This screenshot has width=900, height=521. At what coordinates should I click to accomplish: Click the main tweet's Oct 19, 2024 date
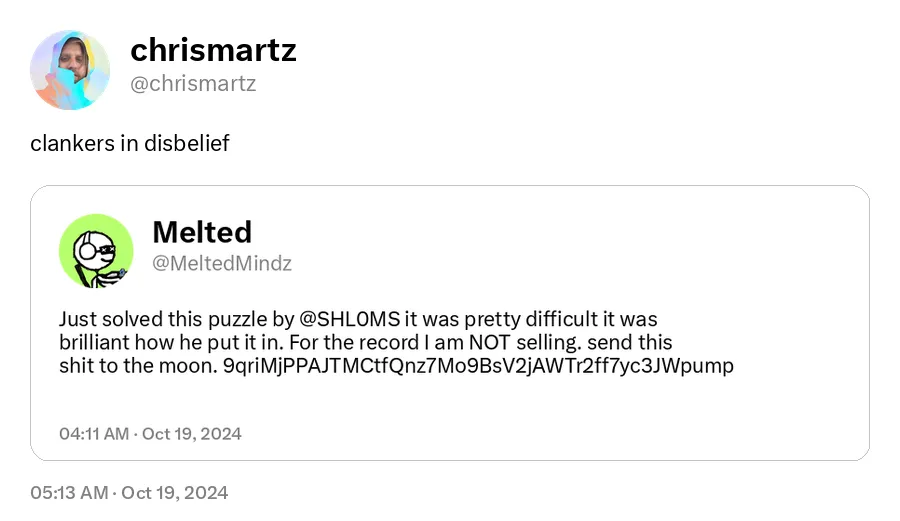pos(174,493)
